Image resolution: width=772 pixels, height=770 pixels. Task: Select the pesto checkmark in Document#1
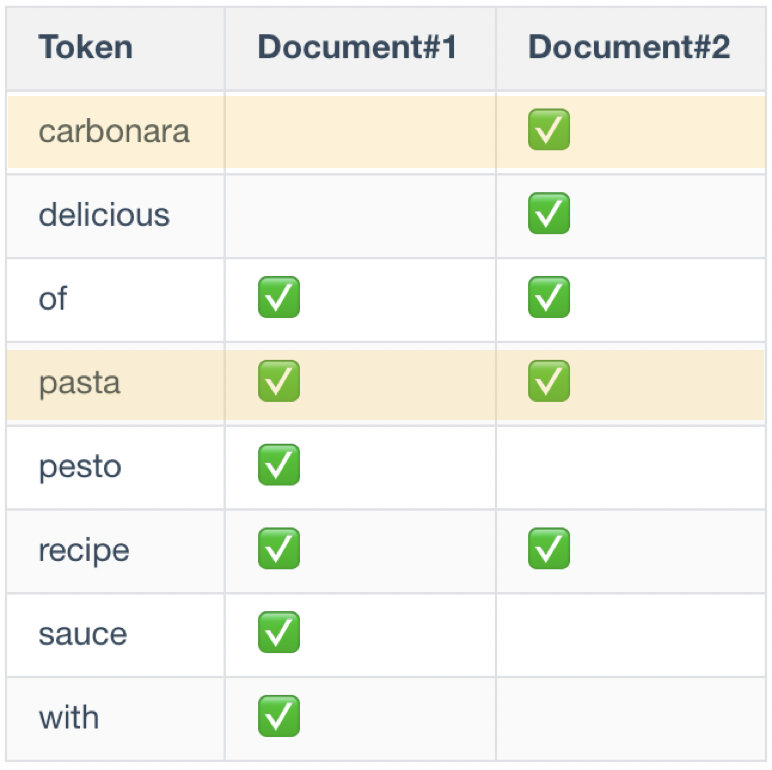click(x=279, y=465)
